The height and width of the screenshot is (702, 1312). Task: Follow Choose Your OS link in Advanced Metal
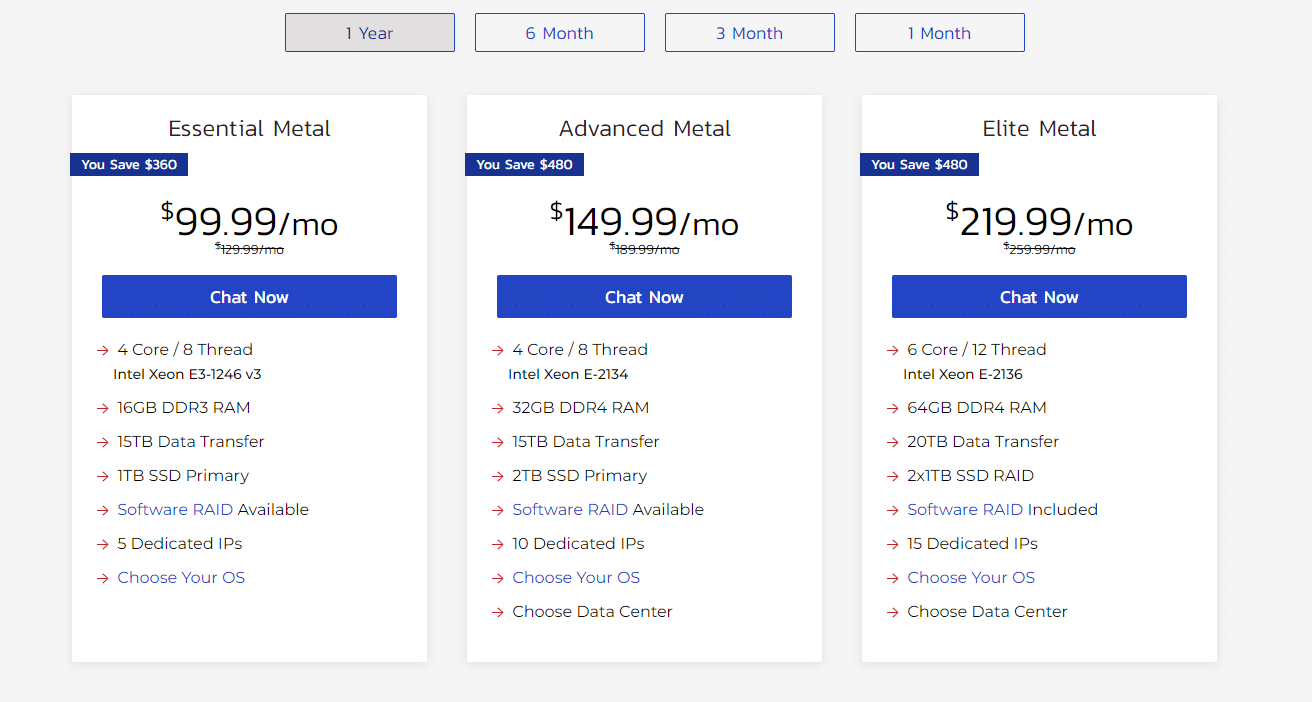tap(576, 578)
